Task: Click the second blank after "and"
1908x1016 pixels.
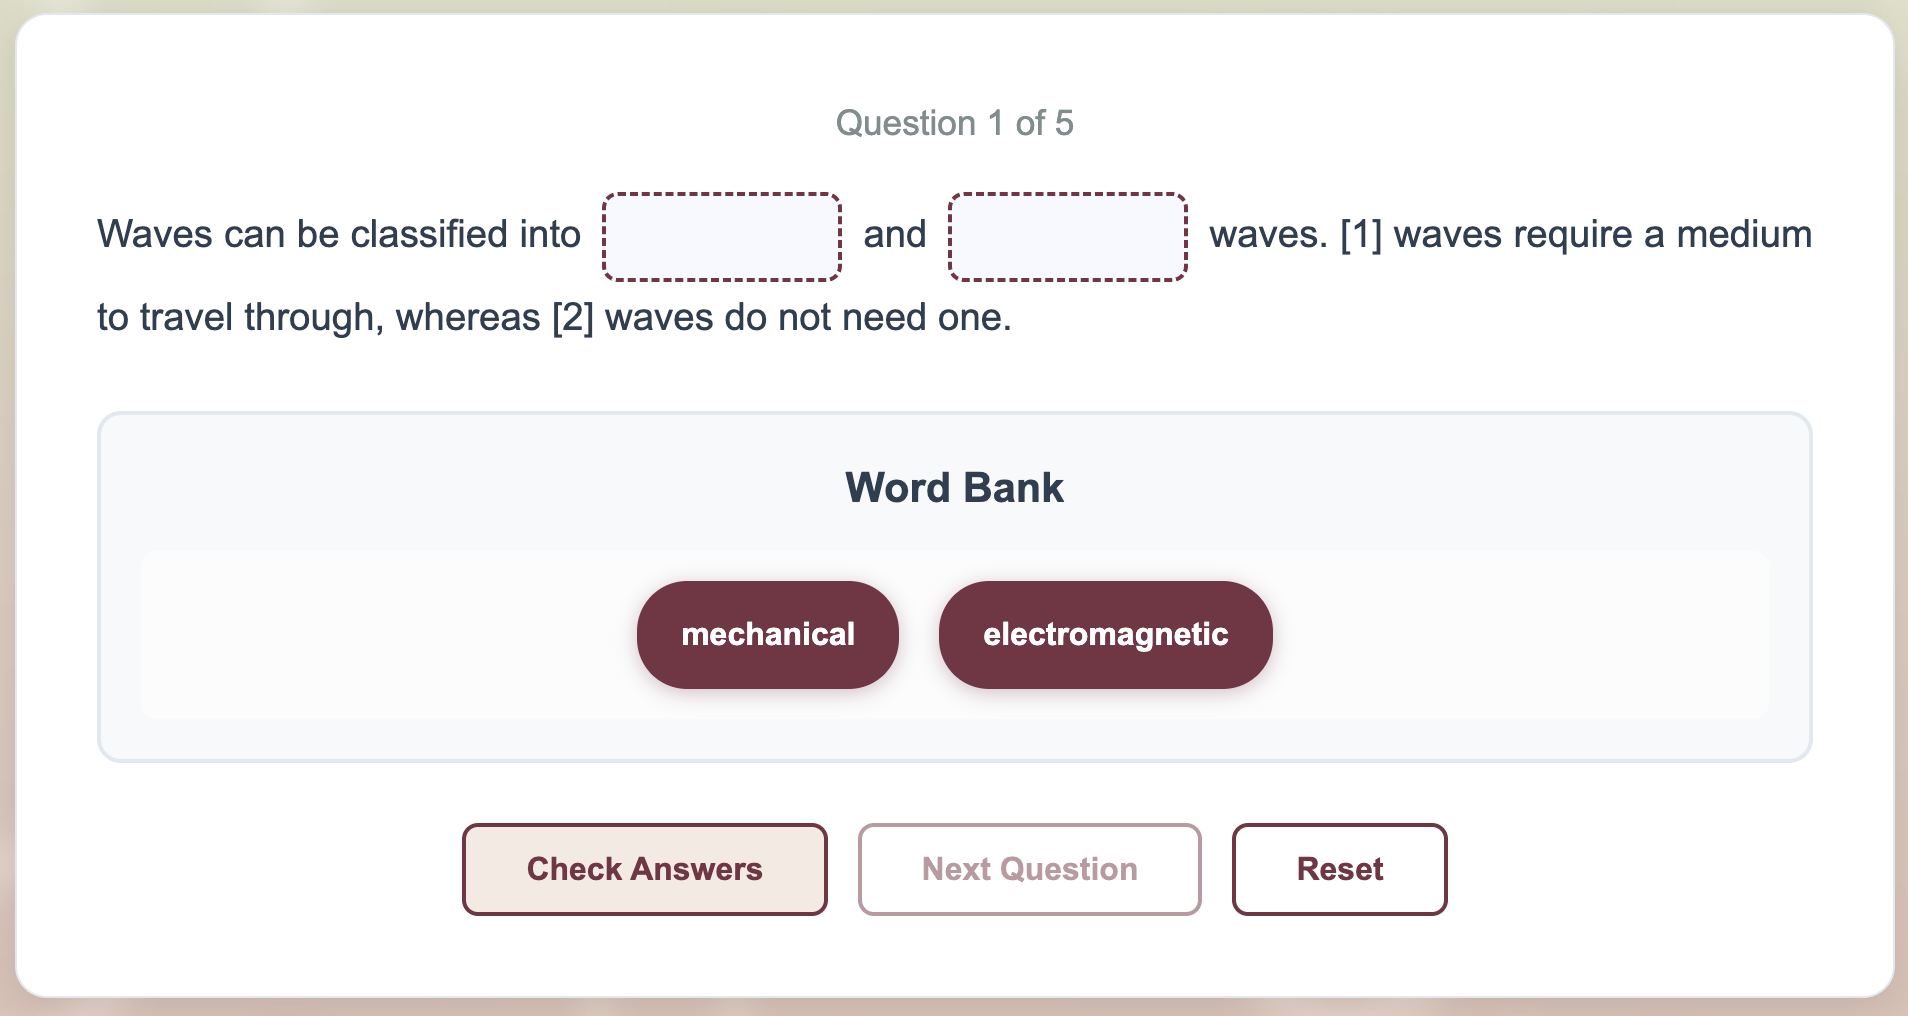Action: click(x=1067, y=237)
